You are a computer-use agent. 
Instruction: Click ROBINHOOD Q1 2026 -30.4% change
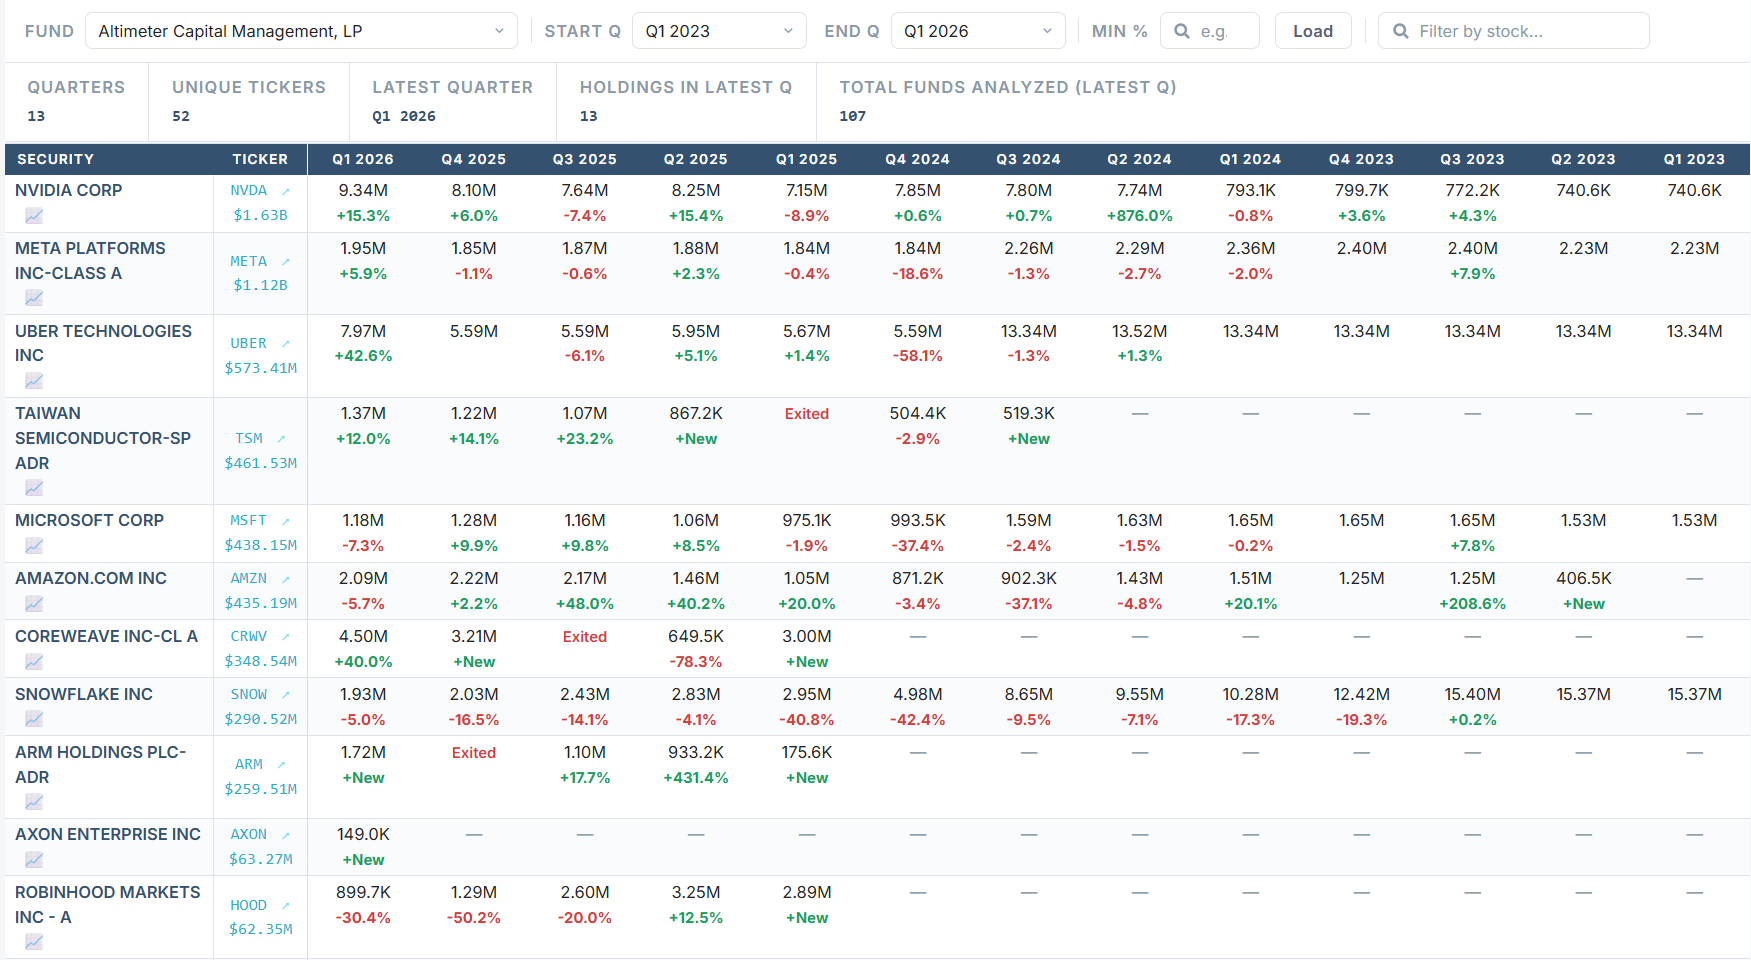click(x=363, y=918)
